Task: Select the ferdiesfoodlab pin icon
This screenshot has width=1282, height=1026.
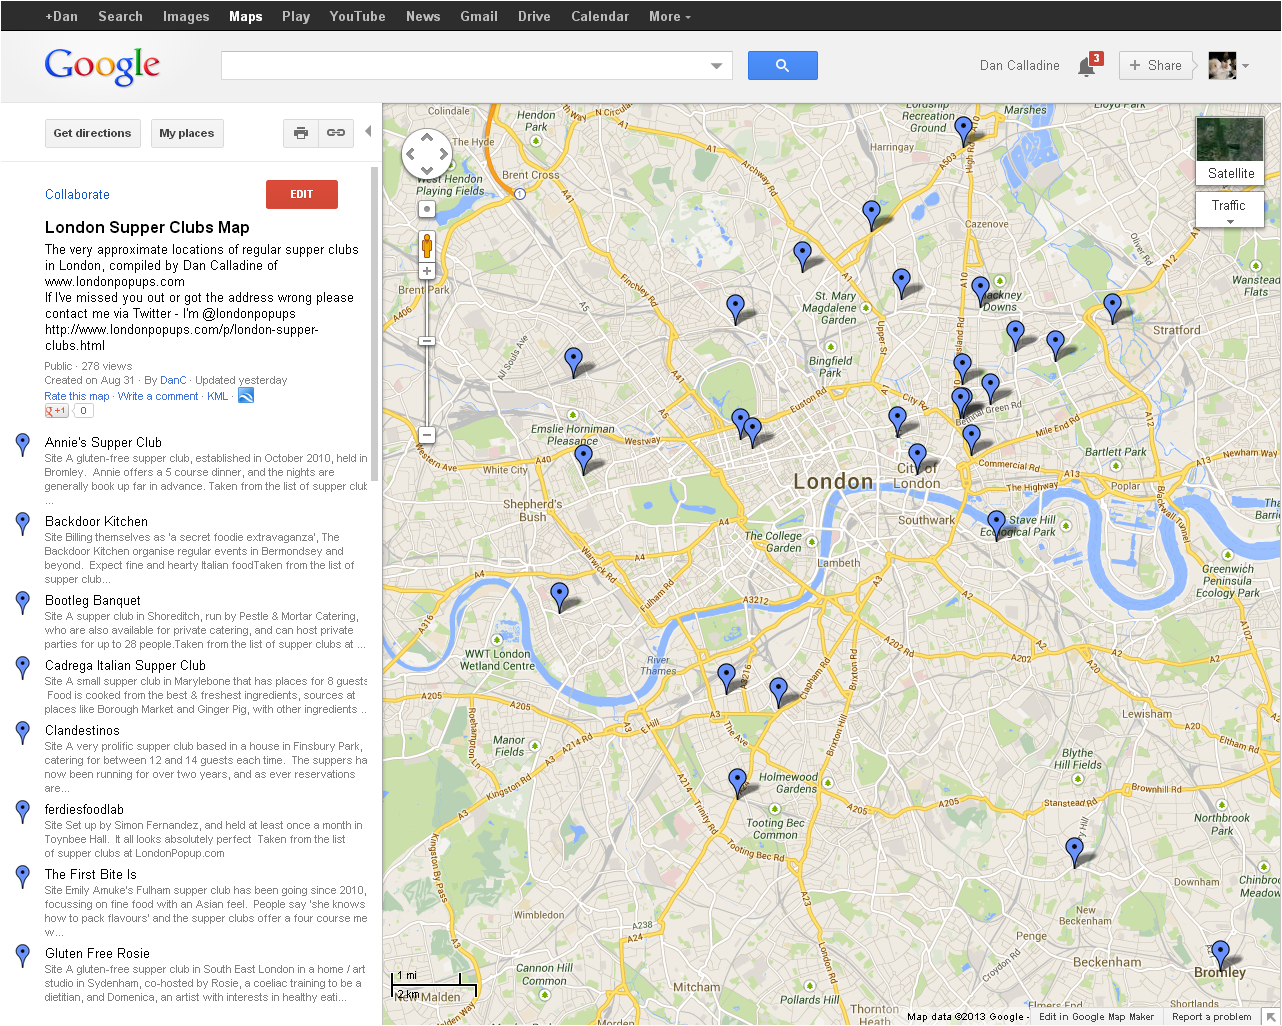Action: click(23, 812)
